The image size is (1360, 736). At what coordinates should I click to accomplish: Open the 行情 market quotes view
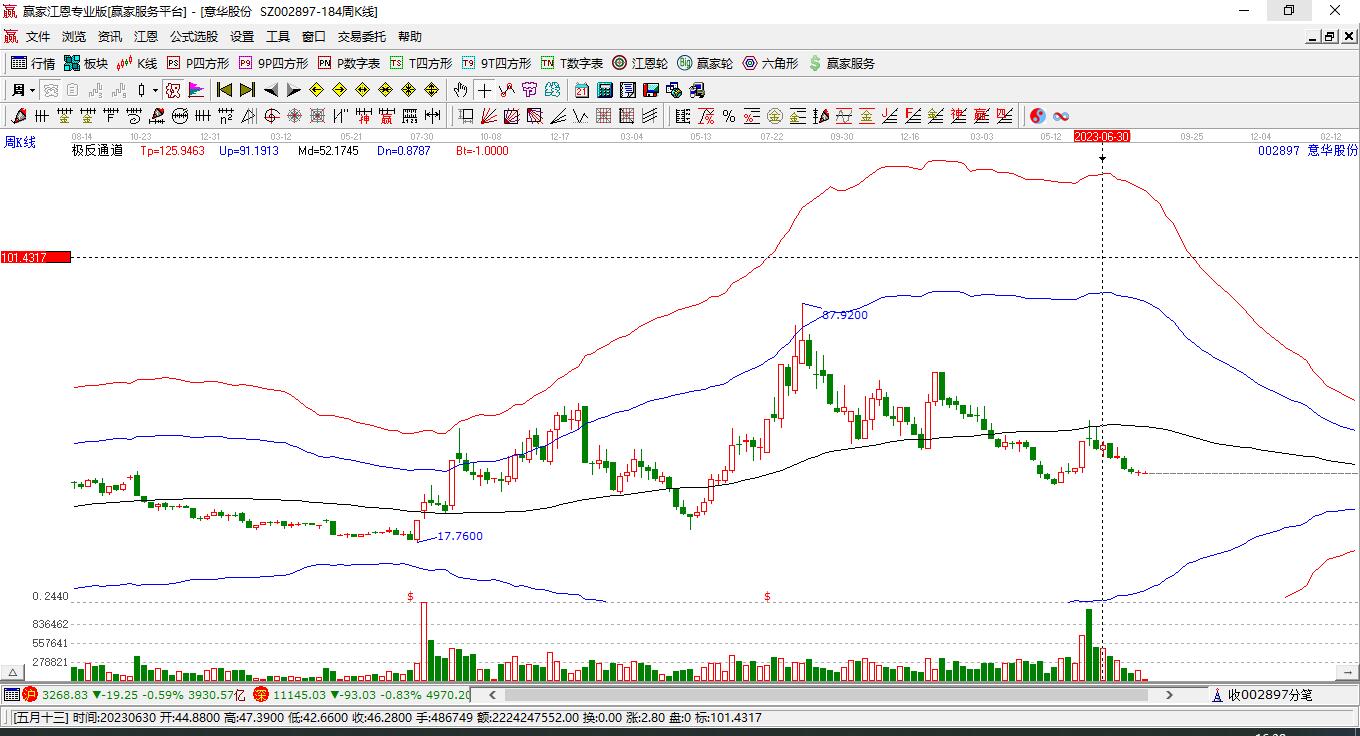coord(33,63)
